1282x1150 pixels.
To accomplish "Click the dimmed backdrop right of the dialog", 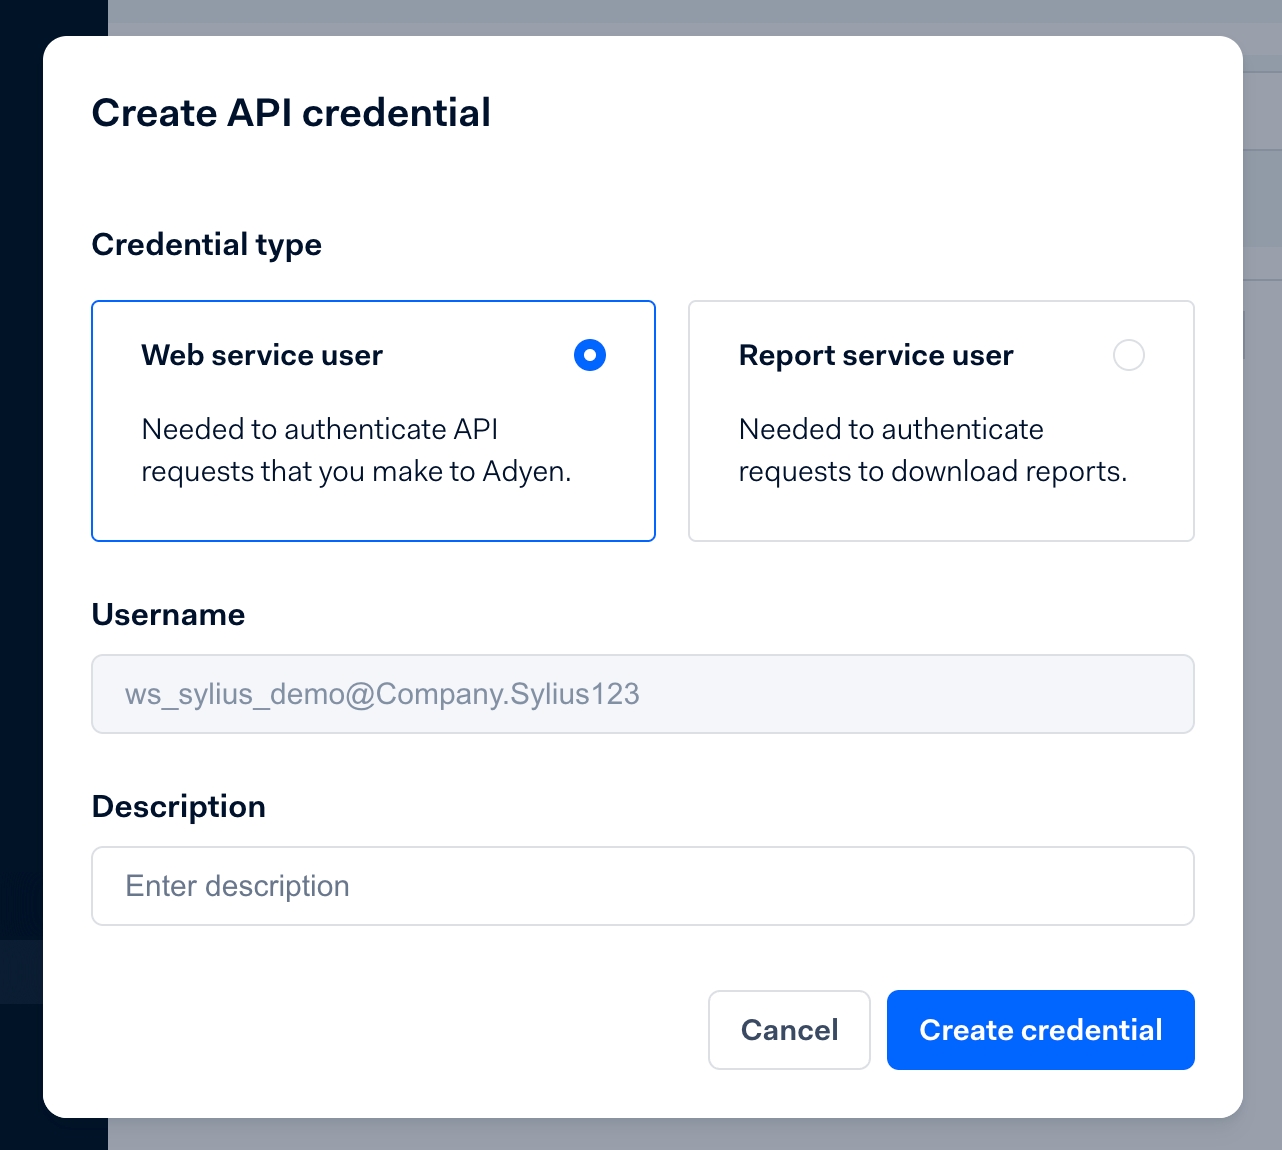I will pyautogui.click(x=1263, y=600).
